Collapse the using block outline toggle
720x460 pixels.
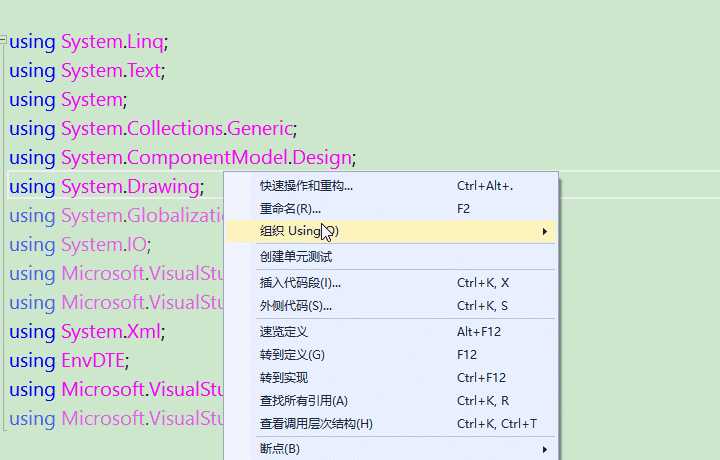[3, 40]
